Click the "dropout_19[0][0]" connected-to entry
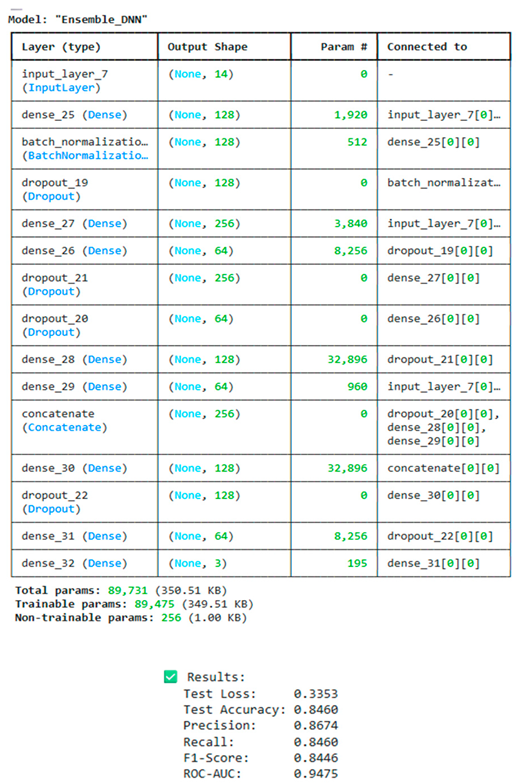The height and width of the screenshot is (784, 518). (440, 250)
